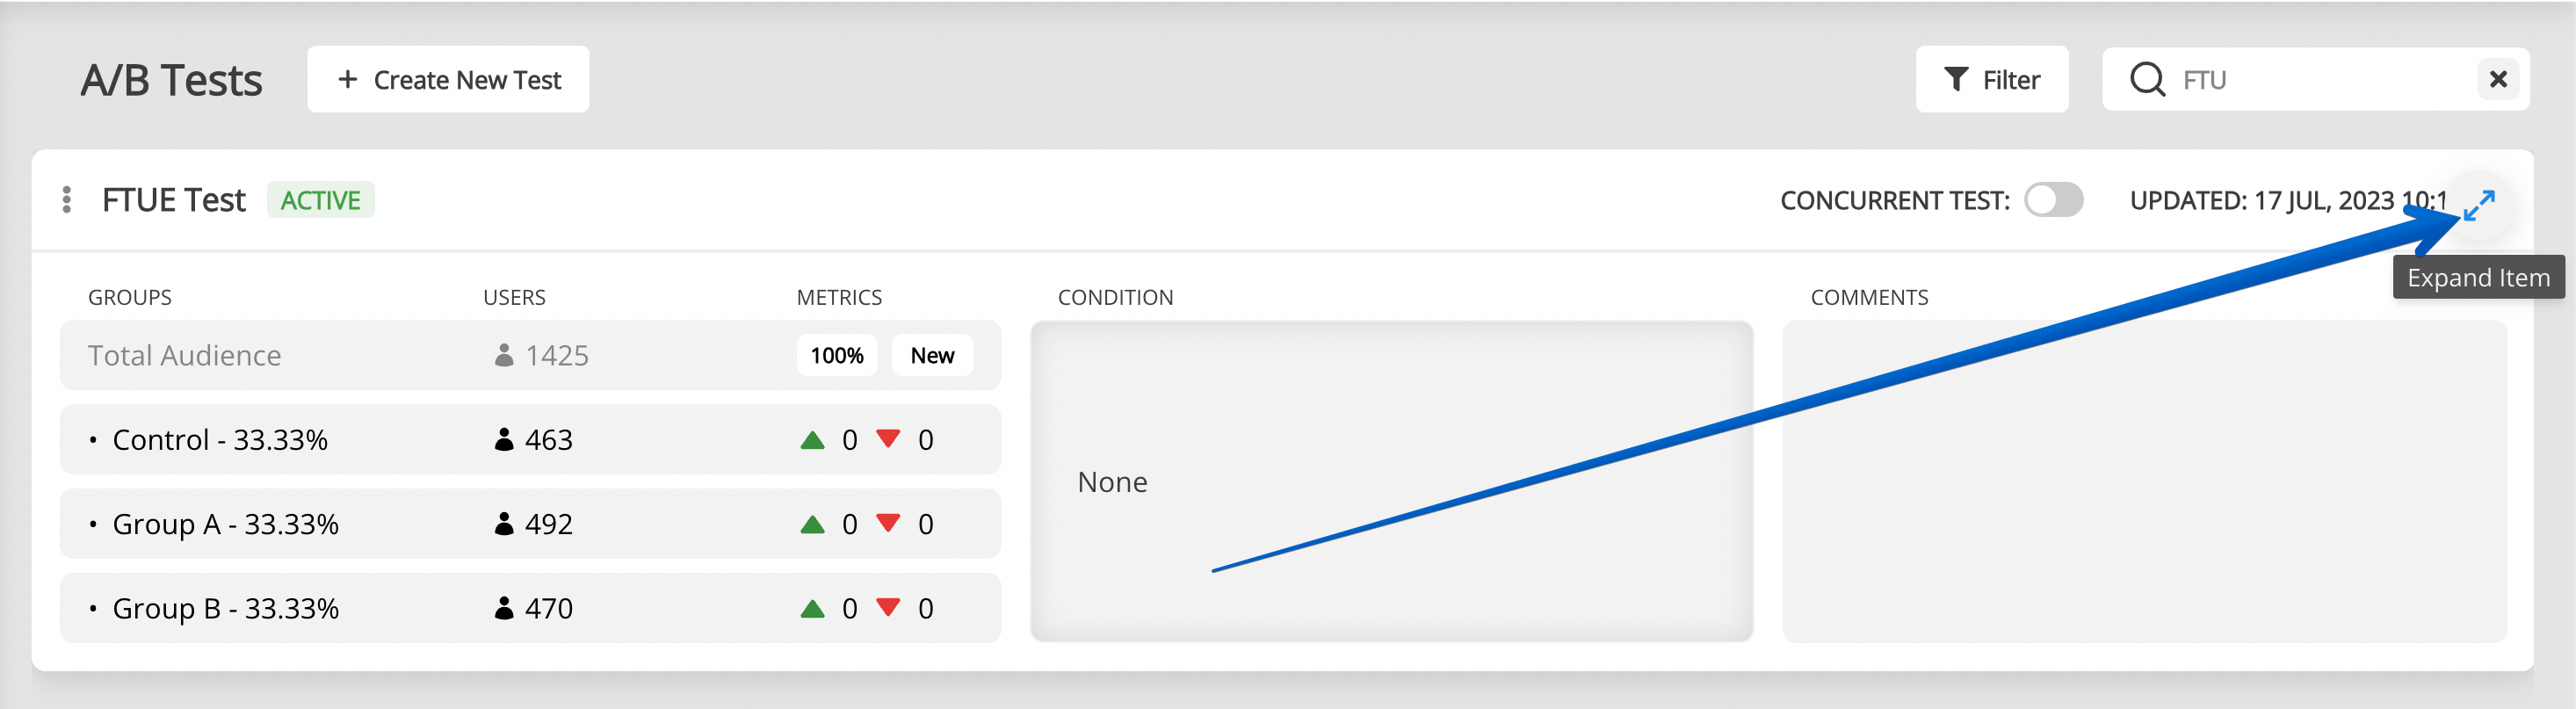Screen dimensions: 2576x709
Task: Click the Create New Test button
Action: pos(448,79)
